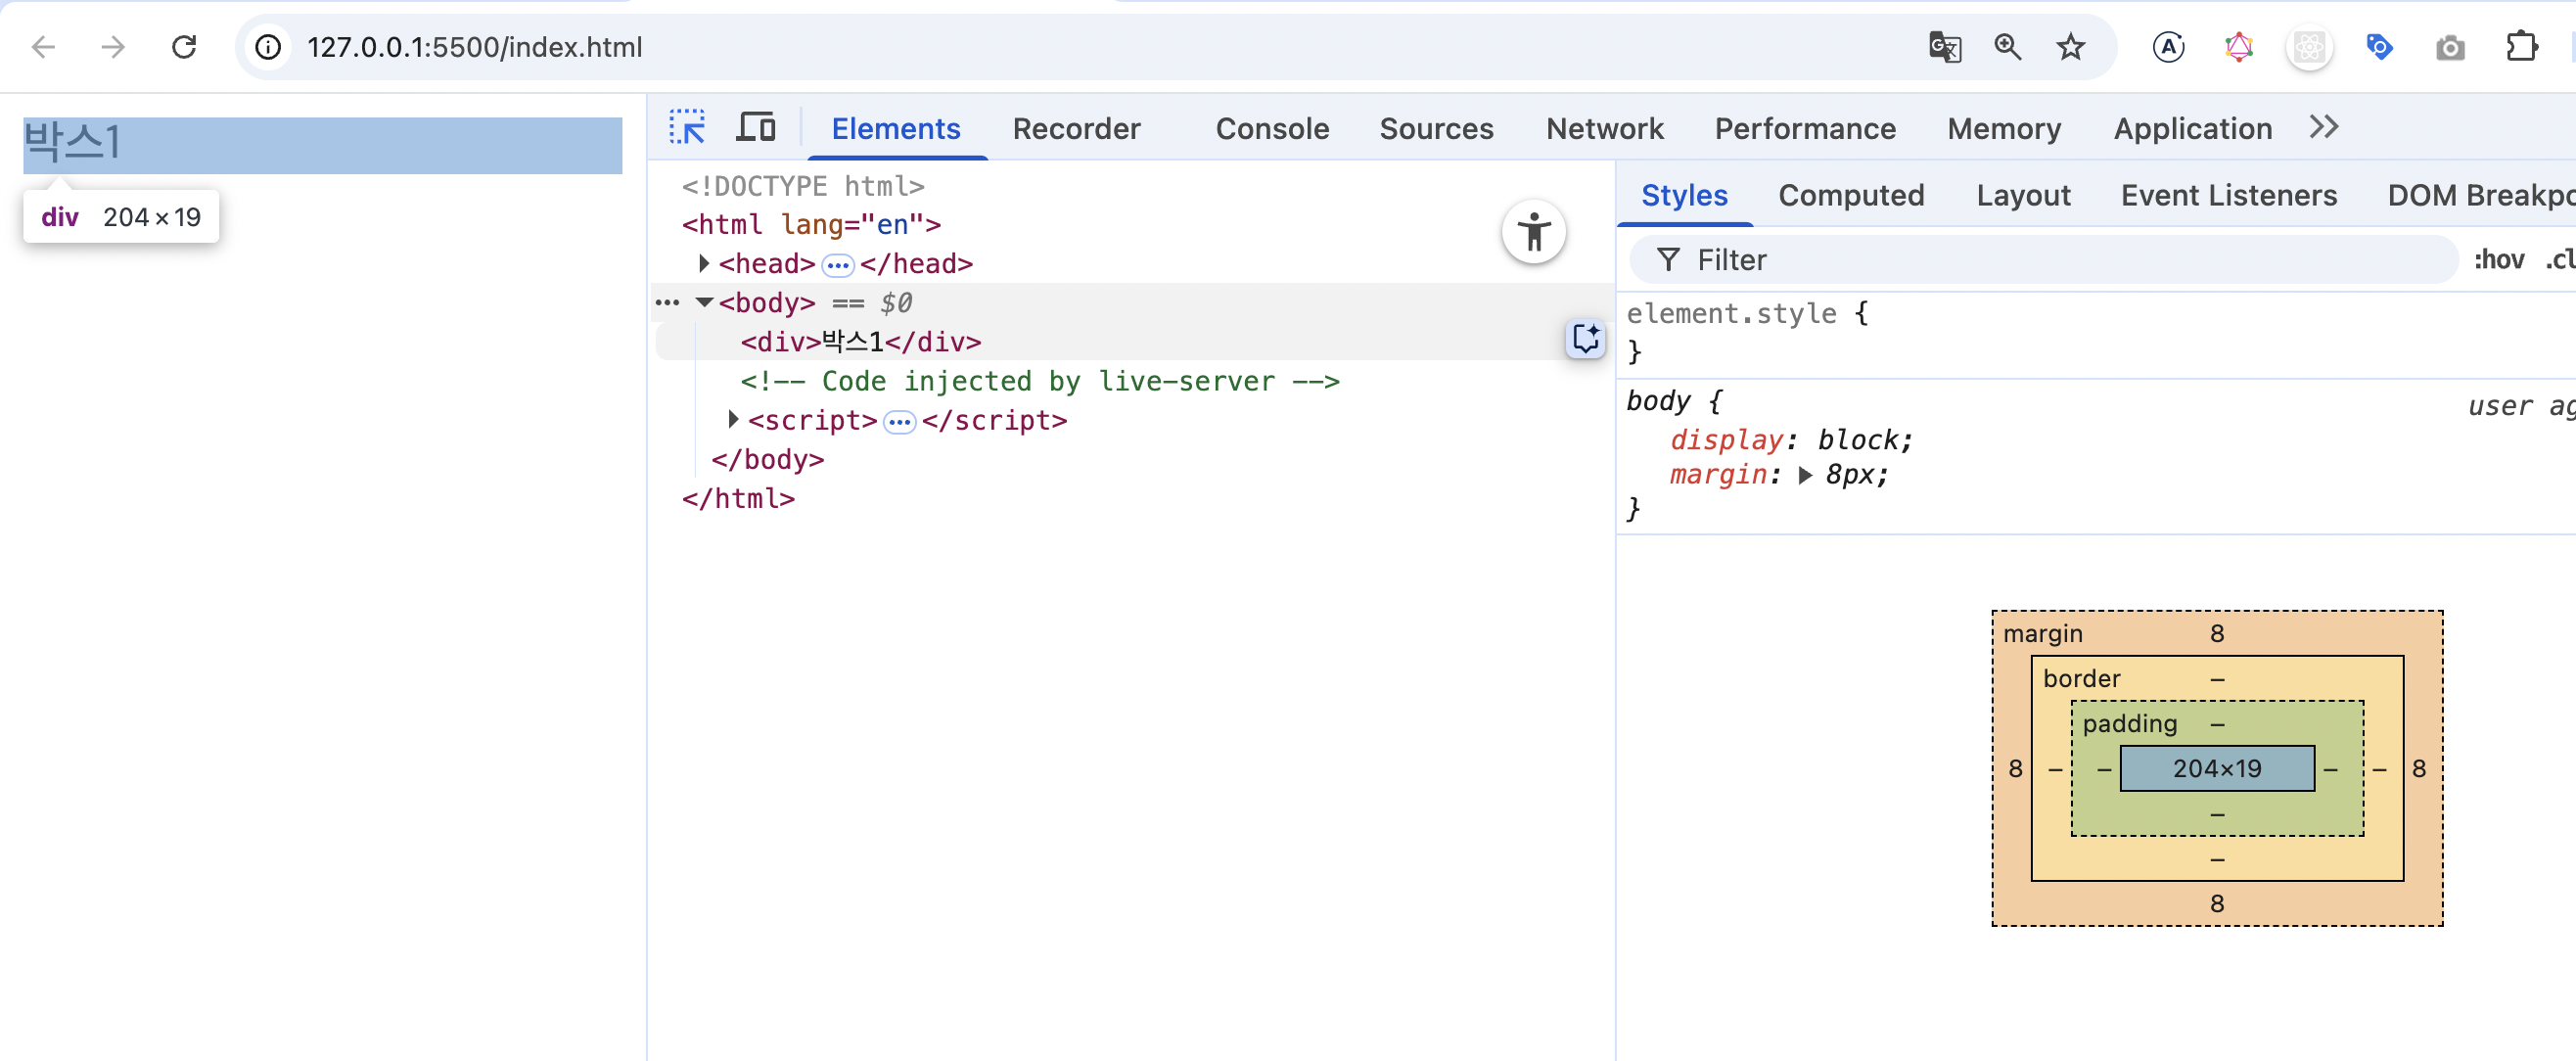Open the Console tab
Screen dimensions: 2576x1061
pos(1272,129)
